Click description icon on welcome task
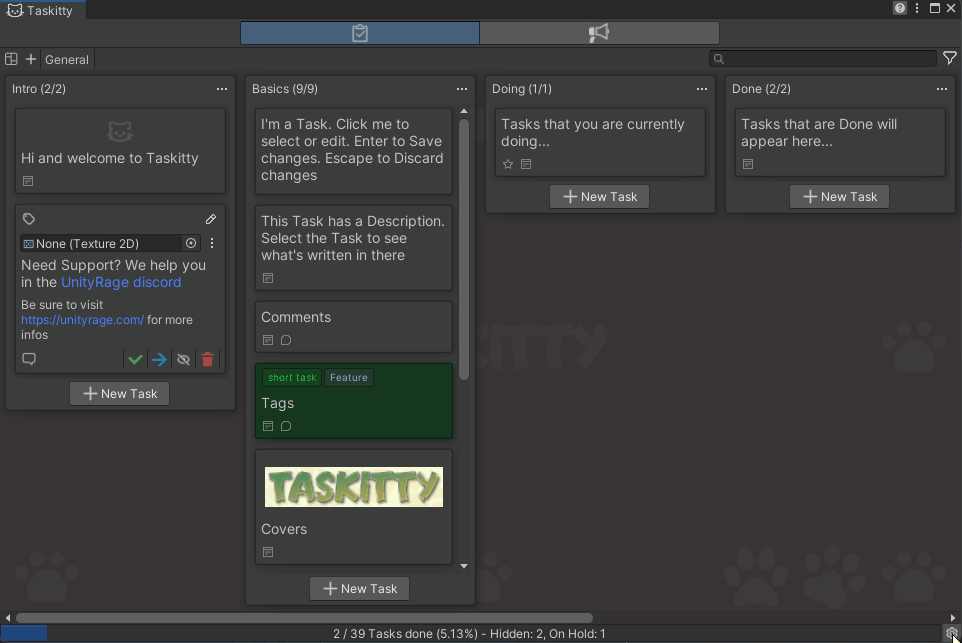The width and height of the screenshot is (962, 643). tap(28, 181)
